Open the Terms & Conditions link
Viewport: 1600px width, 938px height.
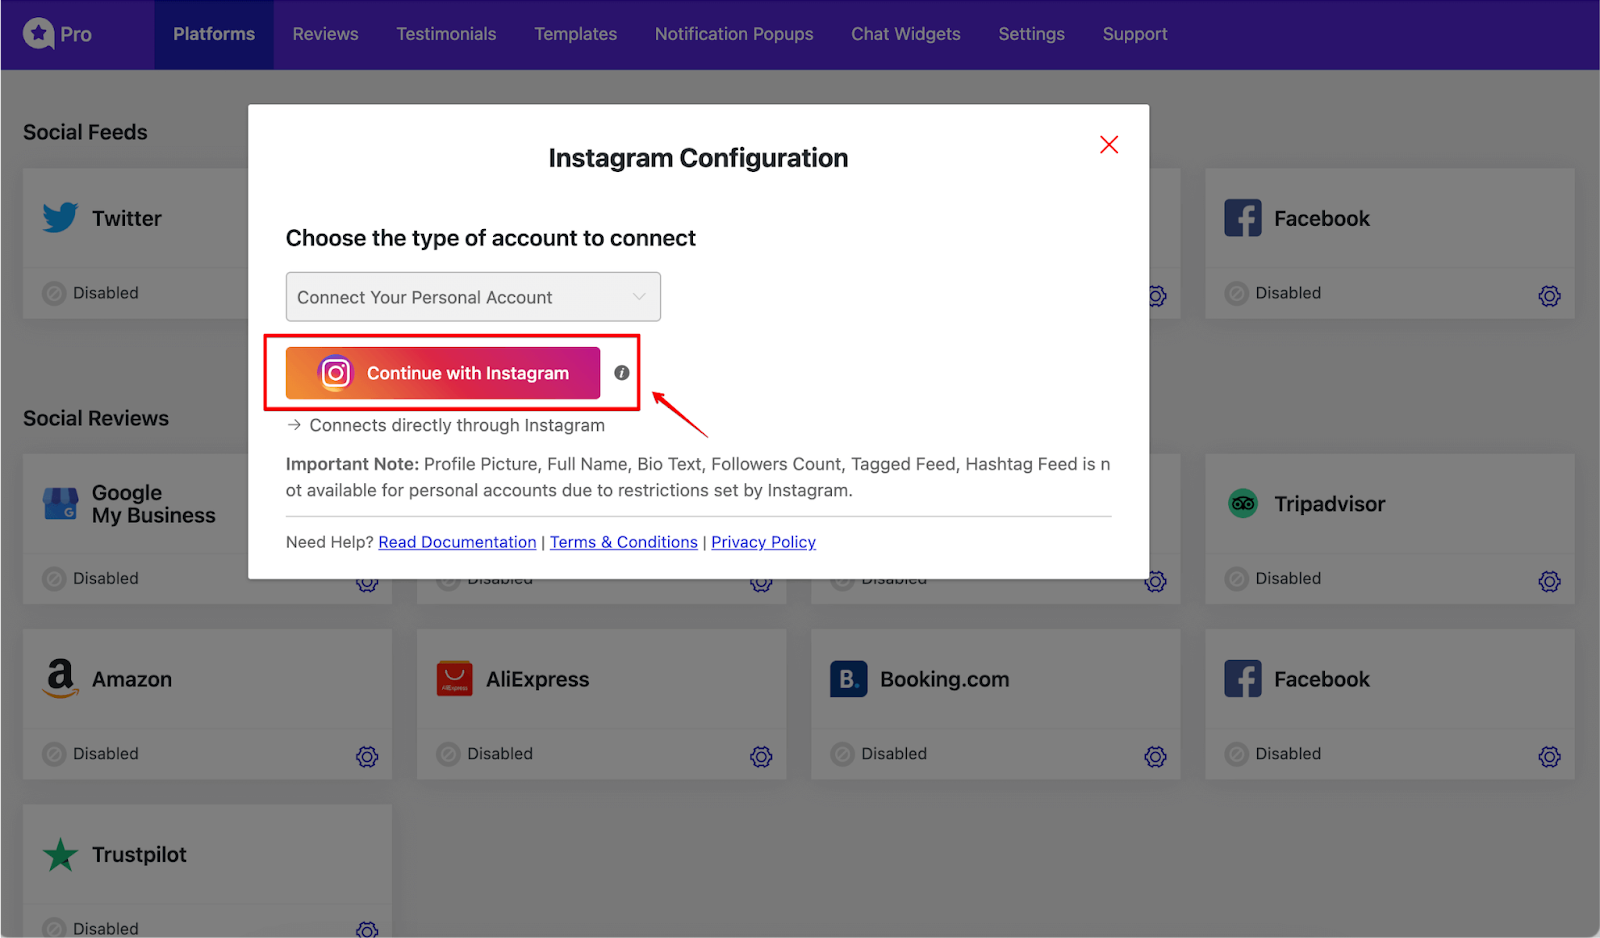pos(624,542)
